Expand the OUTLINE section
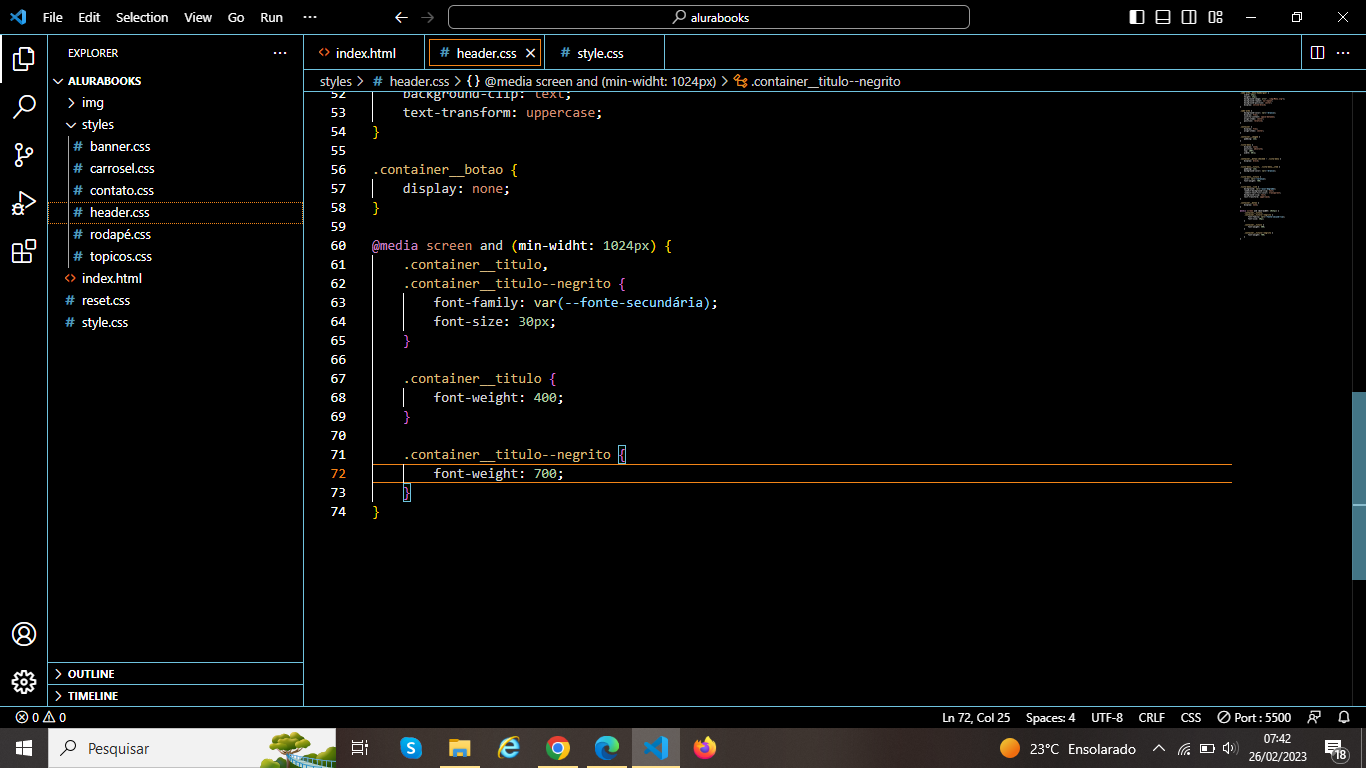Screen dimensions: 1366x768 175,674
